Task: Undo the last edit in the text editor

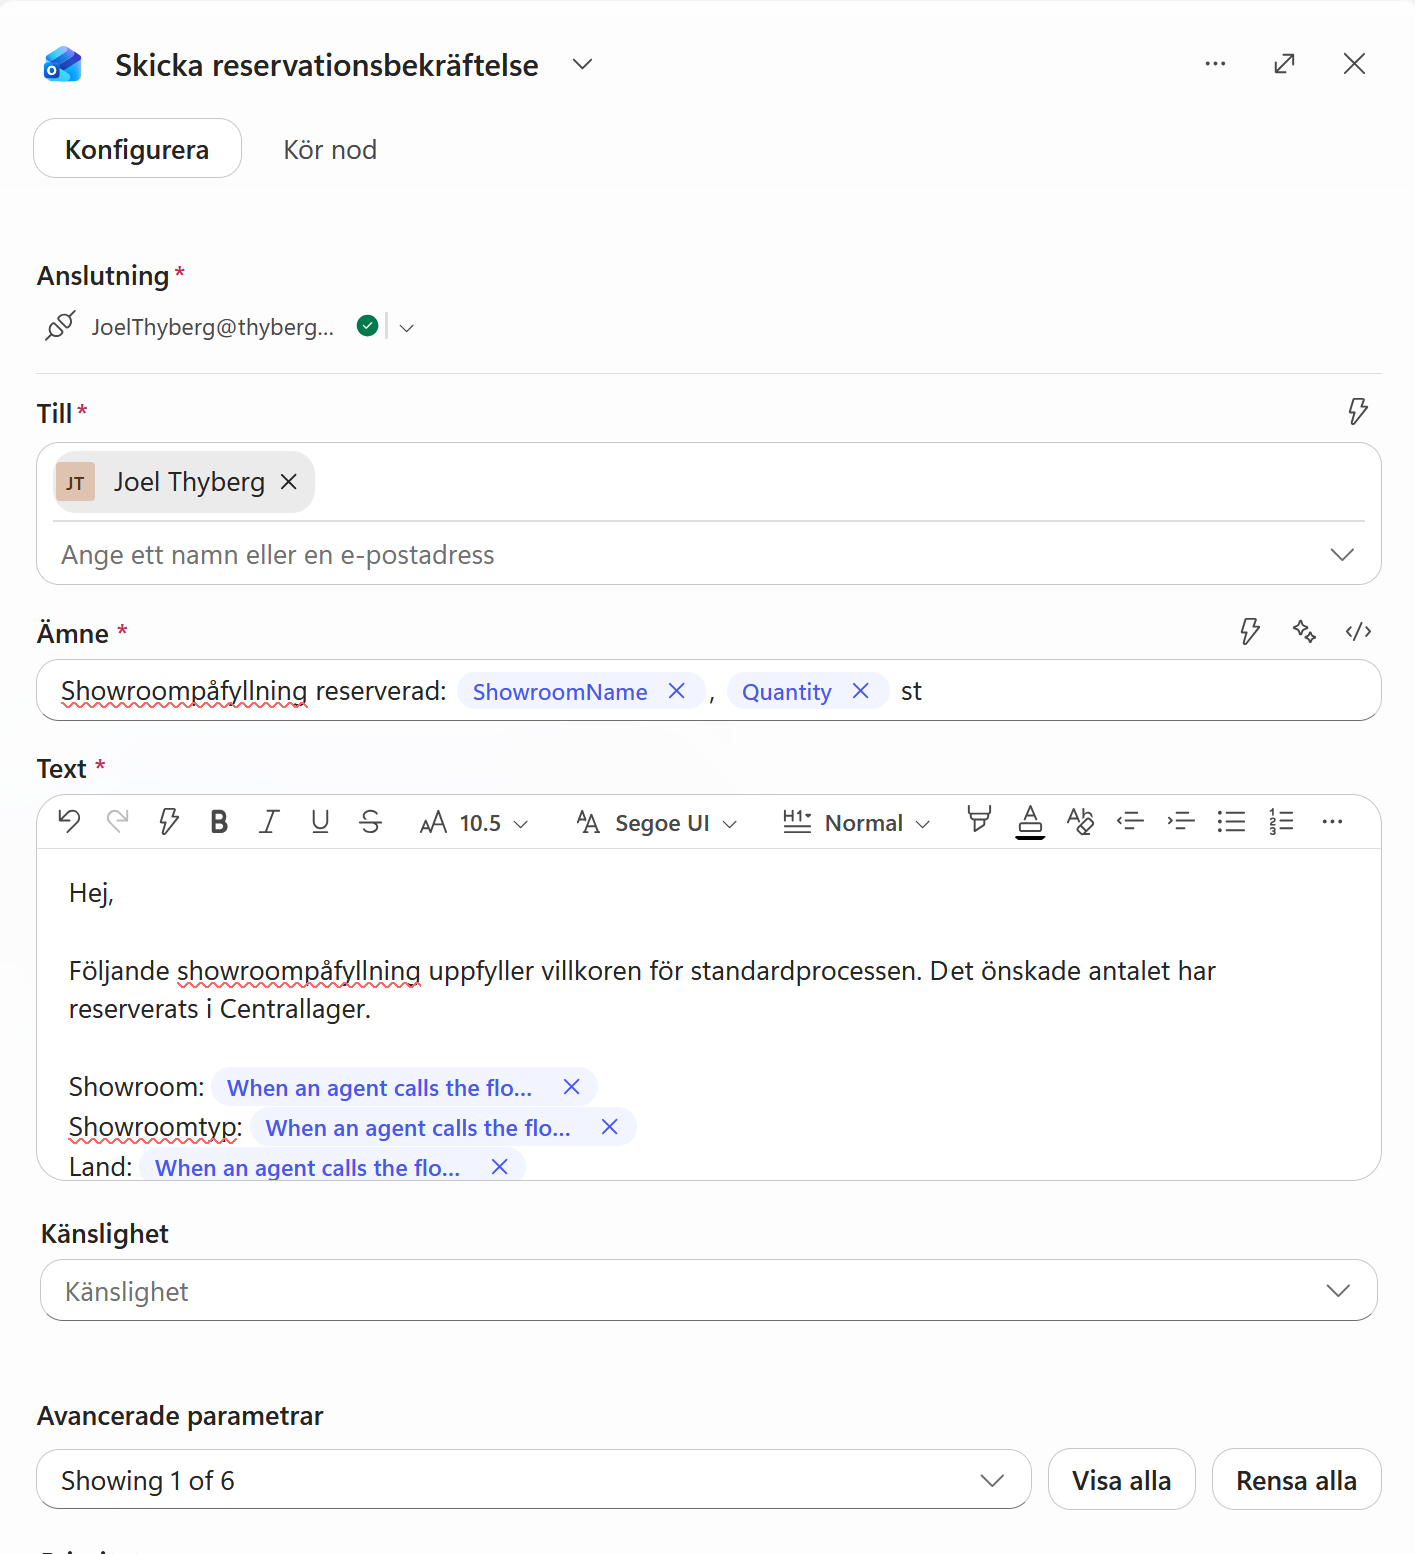Action: (x=69, y=822)
